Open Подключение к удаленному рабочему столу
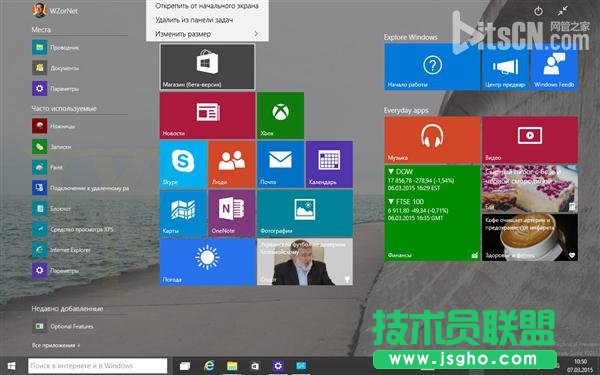600x375 pixels. click(80, 188)
